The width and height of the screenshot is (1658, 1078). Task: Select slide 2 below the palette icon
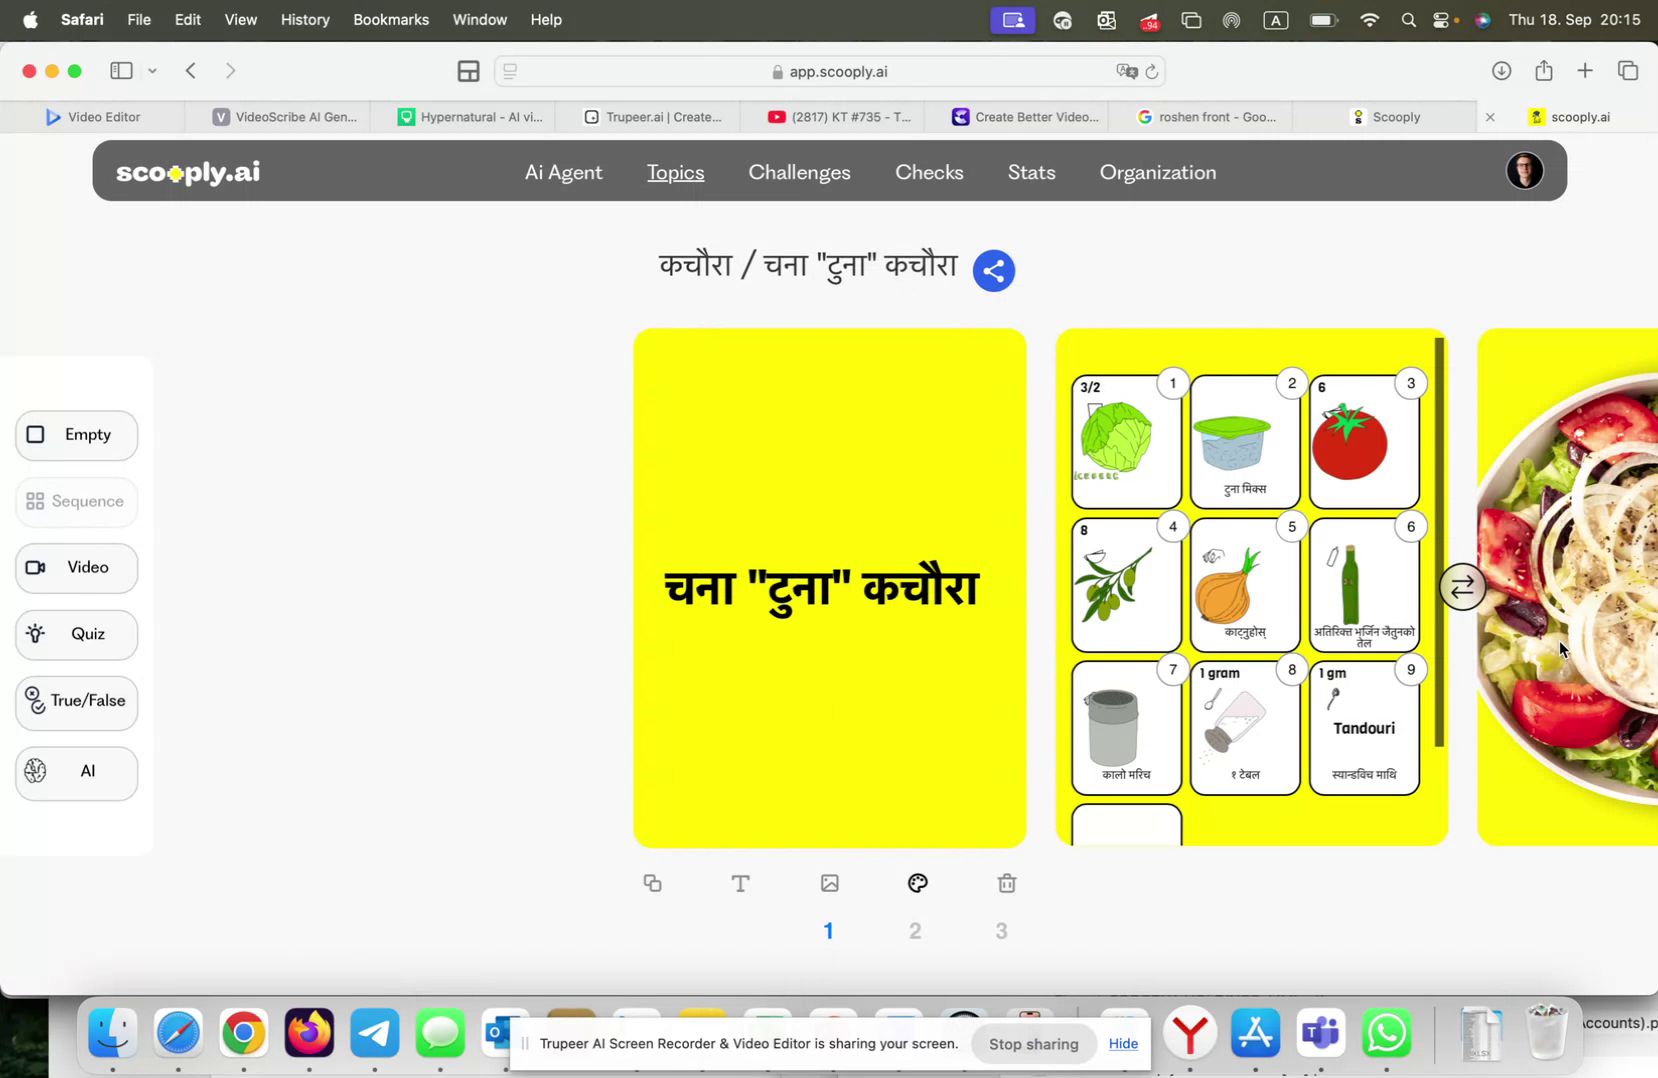[x=915, y=930]
